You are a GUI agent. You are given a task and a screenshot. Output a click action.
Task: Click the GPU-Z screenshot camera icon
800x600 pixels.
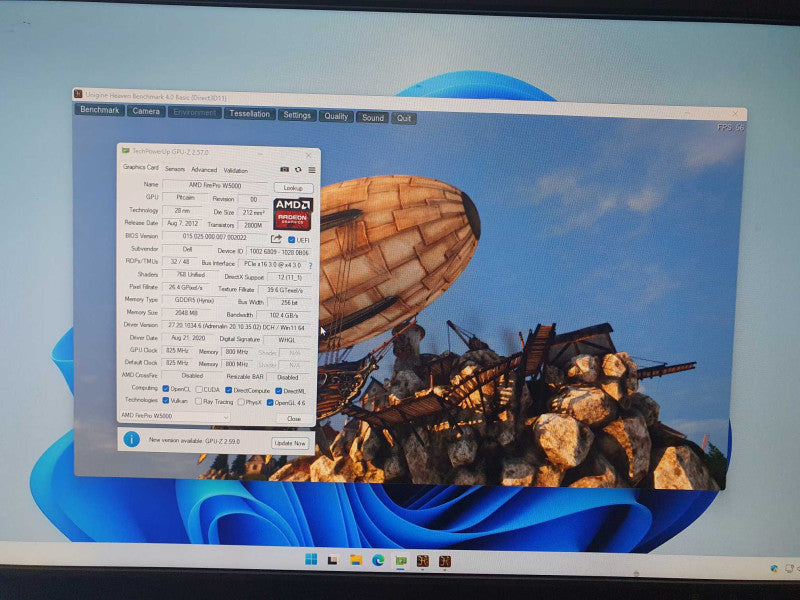(284, 169)
